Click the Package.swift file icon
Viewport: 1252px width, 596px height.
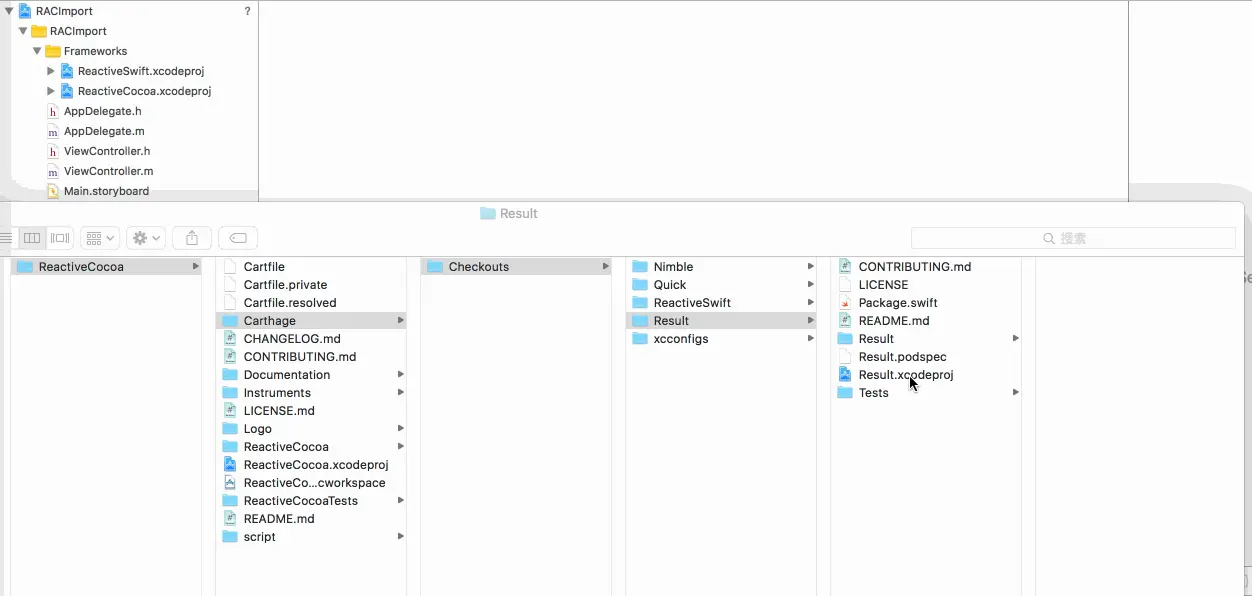pyautogui.click(x=845, y=303)
